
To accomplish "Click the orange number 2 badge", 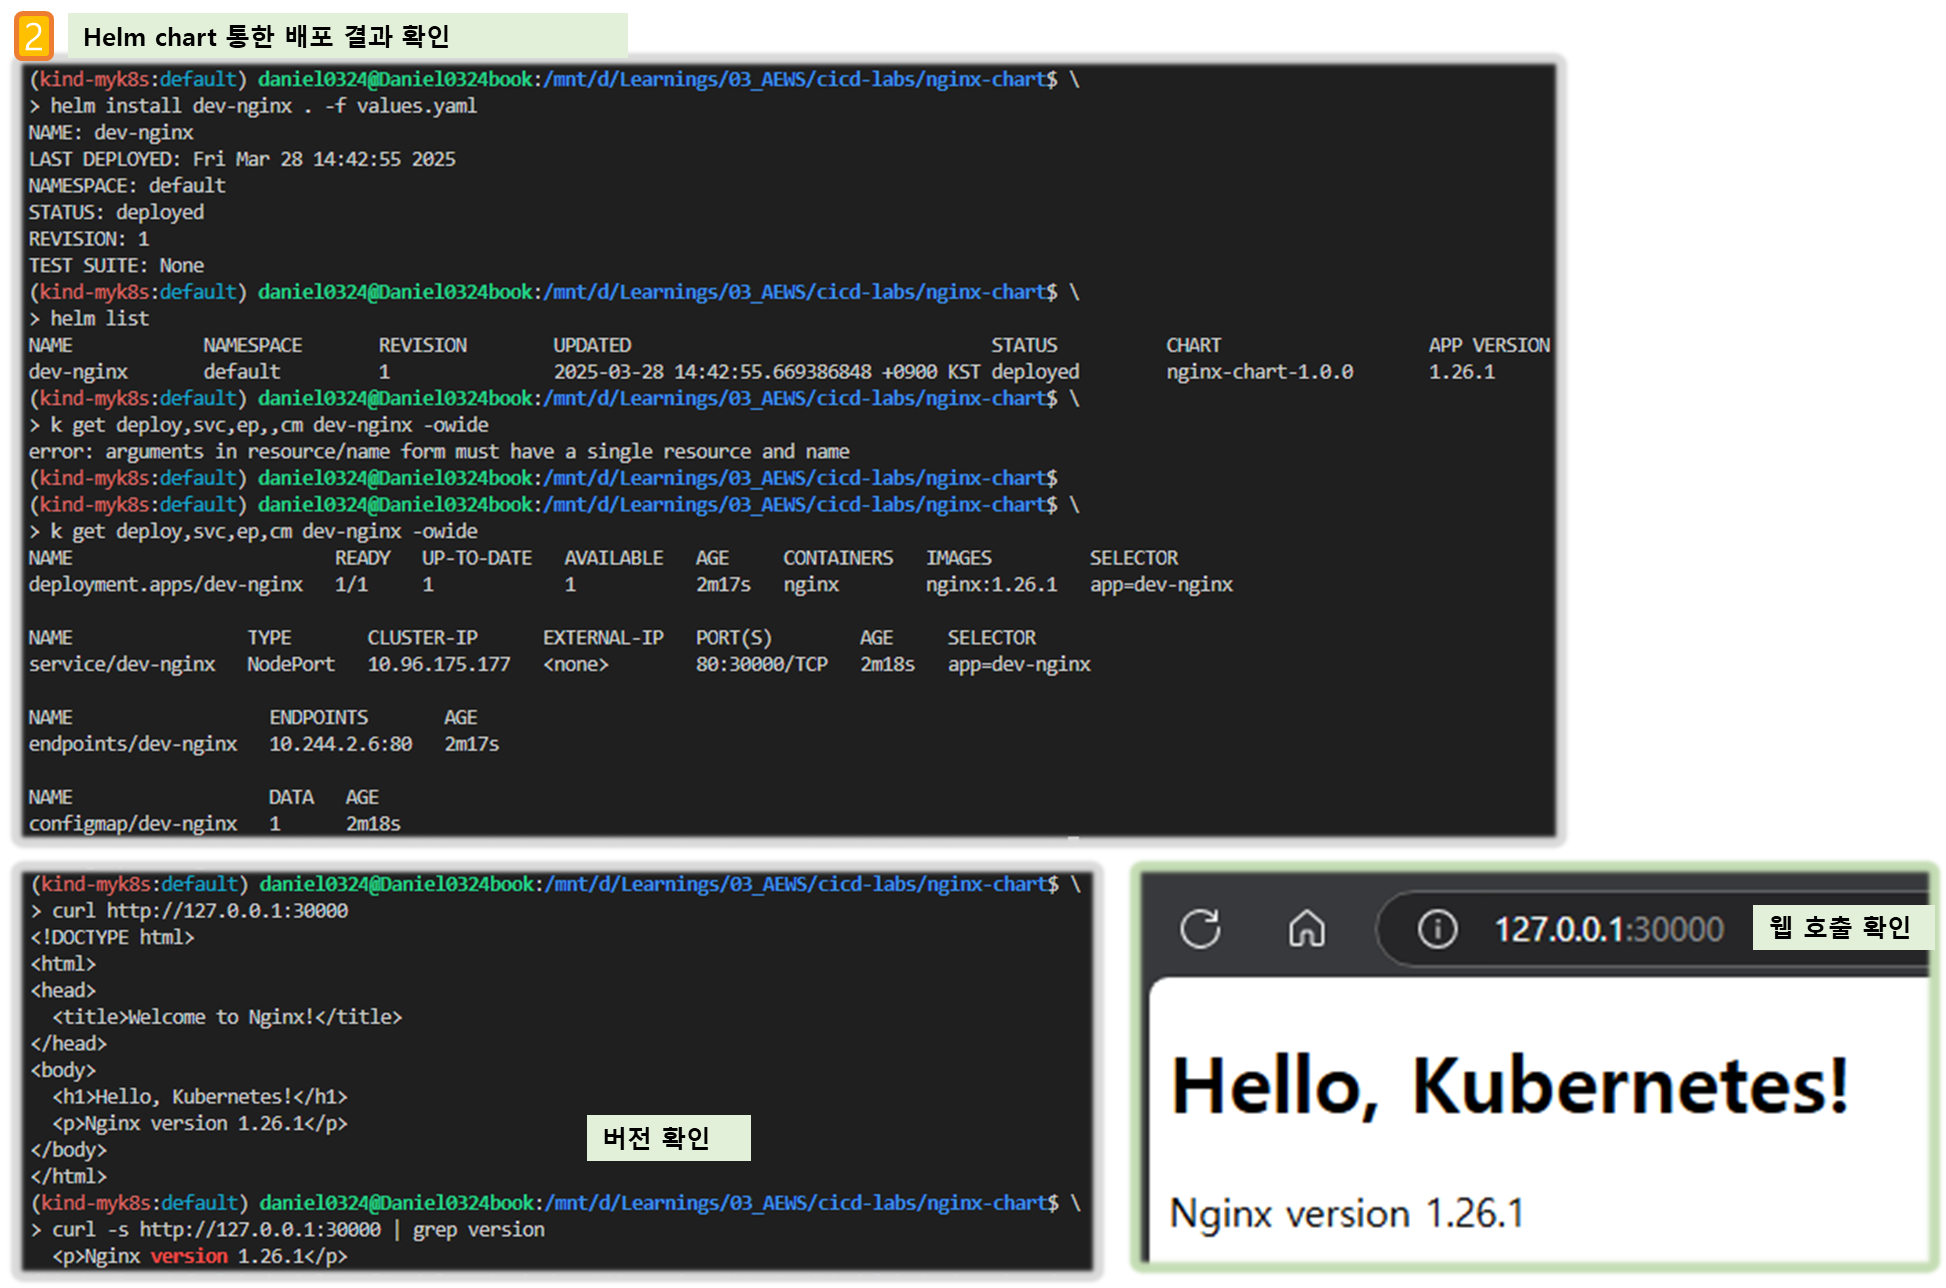I will 35,37.
